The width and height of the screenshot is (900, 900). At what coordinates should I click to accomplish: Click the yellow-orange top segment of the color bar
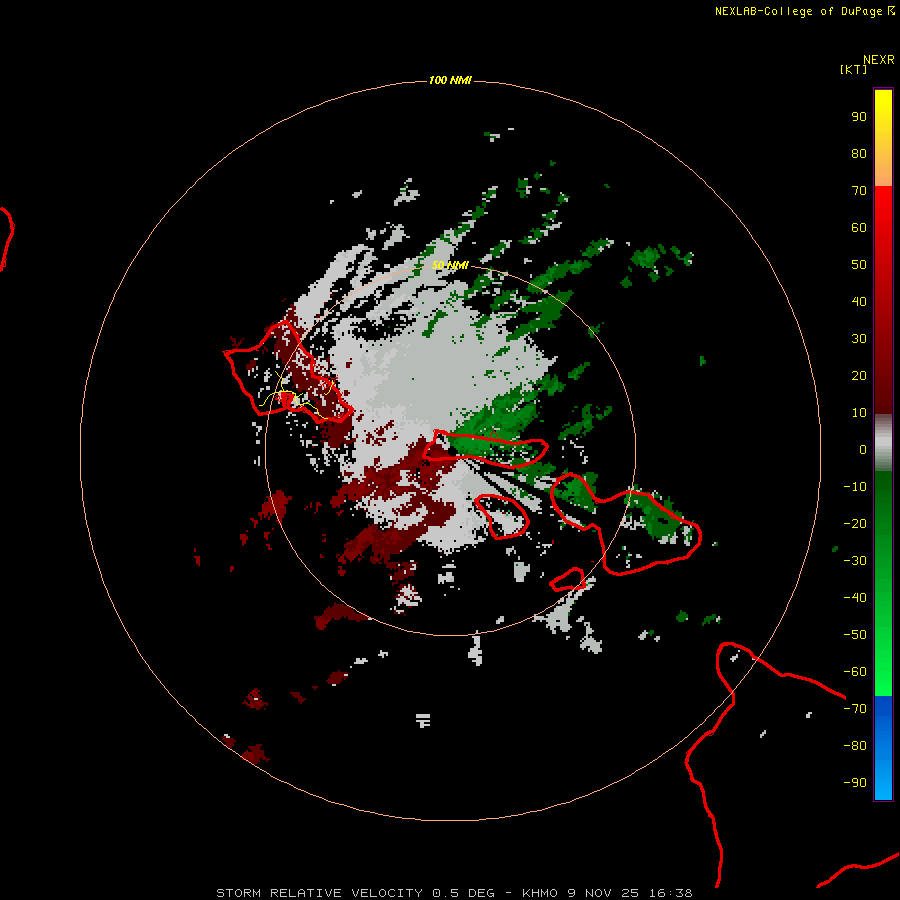click(883, 138)
